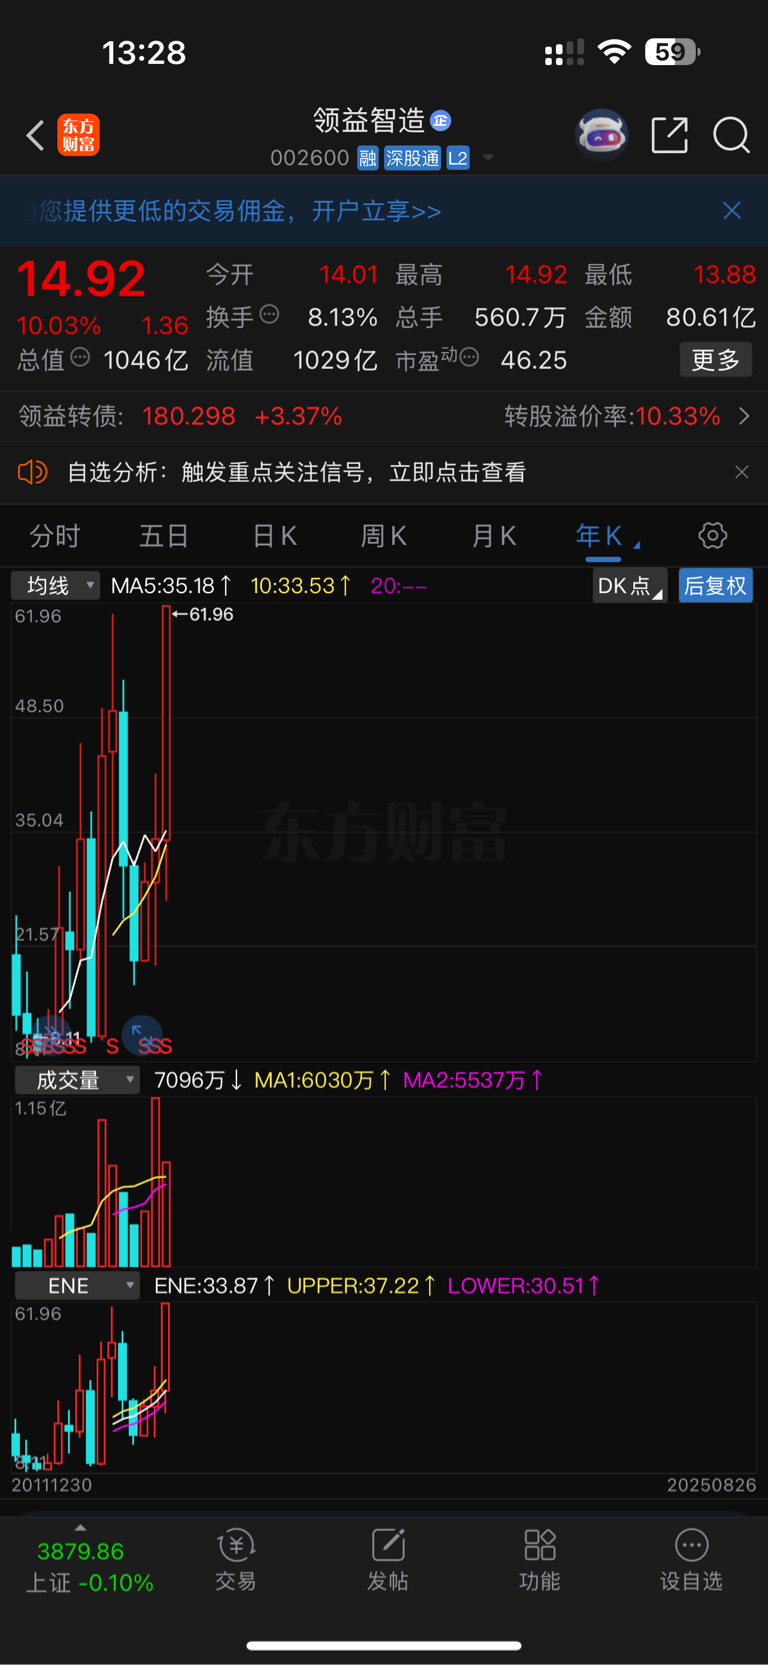Image resolution: width=768 pixels, height=1665 pixels.
Task: Tap the MA10 33.53 value label
Action: coord(300,586)
